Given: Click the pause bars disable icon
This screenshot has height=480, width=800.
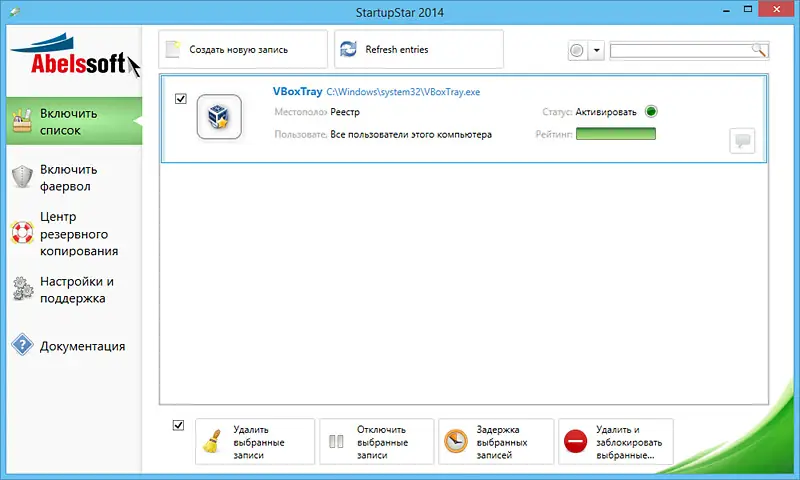Looking at the screenshot, I should [336, 442].
